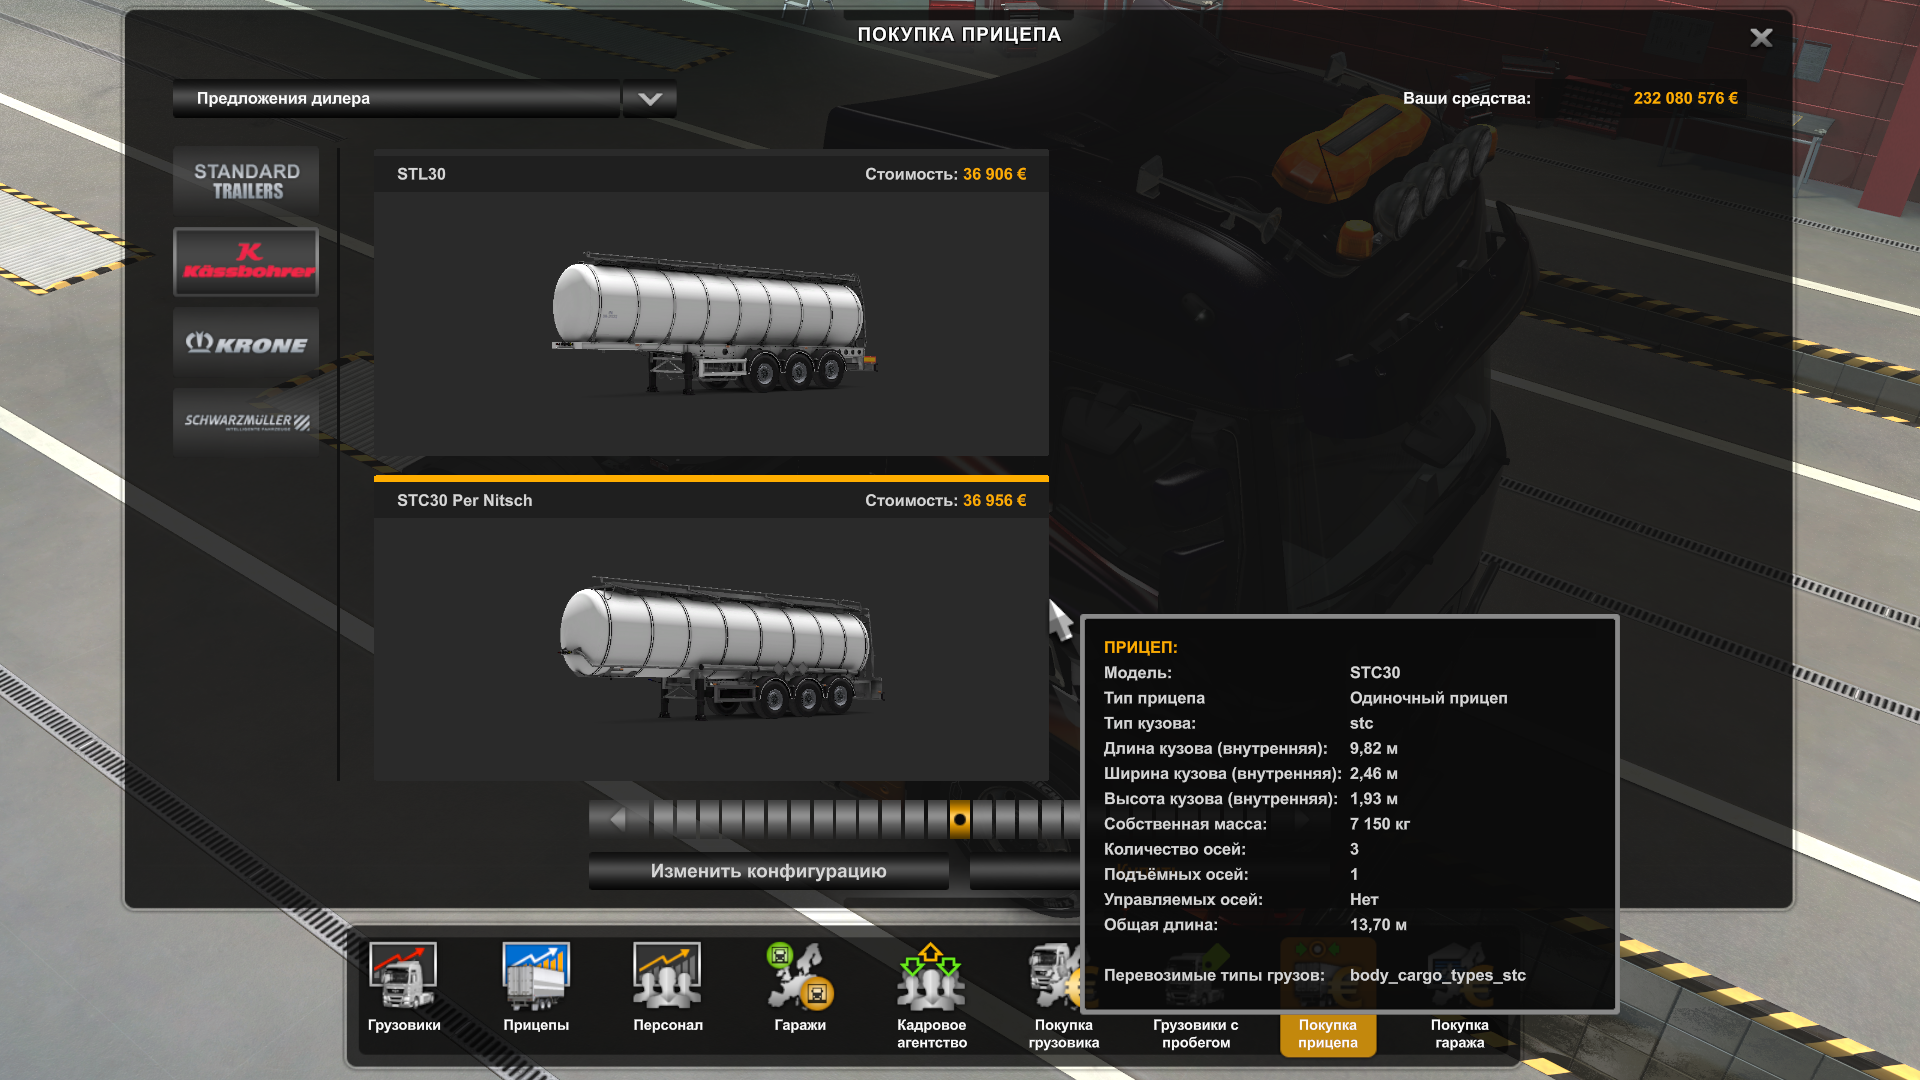This screenshot has height=1080, width=1920.
Task: Open the Гаражи garages icon
Action: coord(800,978)
